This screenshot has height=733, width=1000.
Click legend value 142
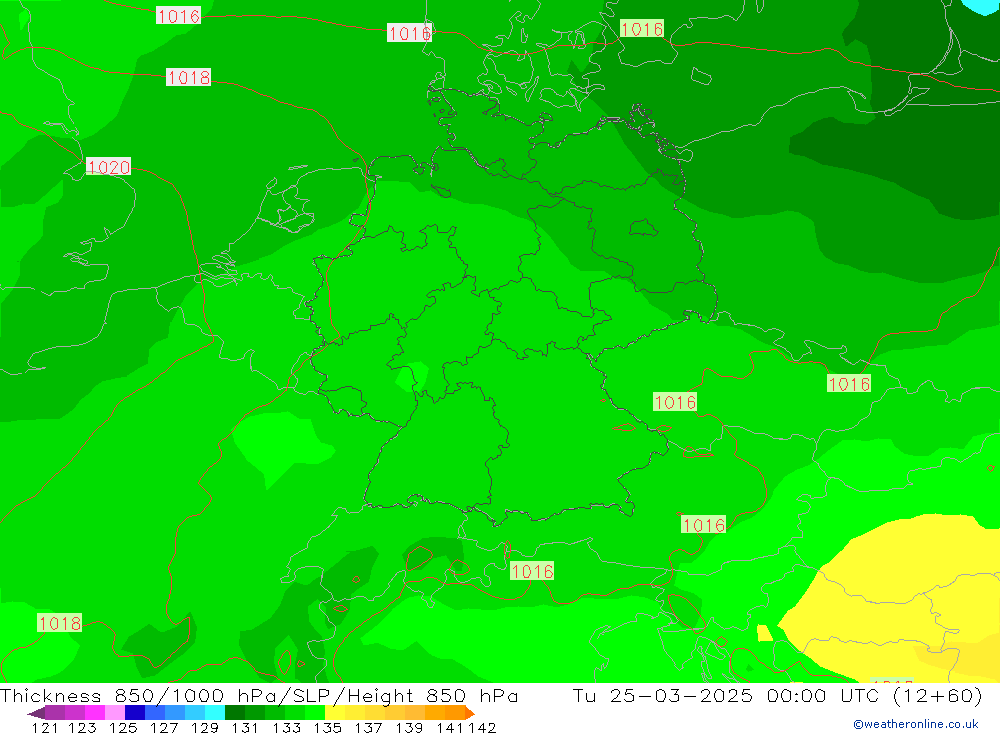(482, 727)
